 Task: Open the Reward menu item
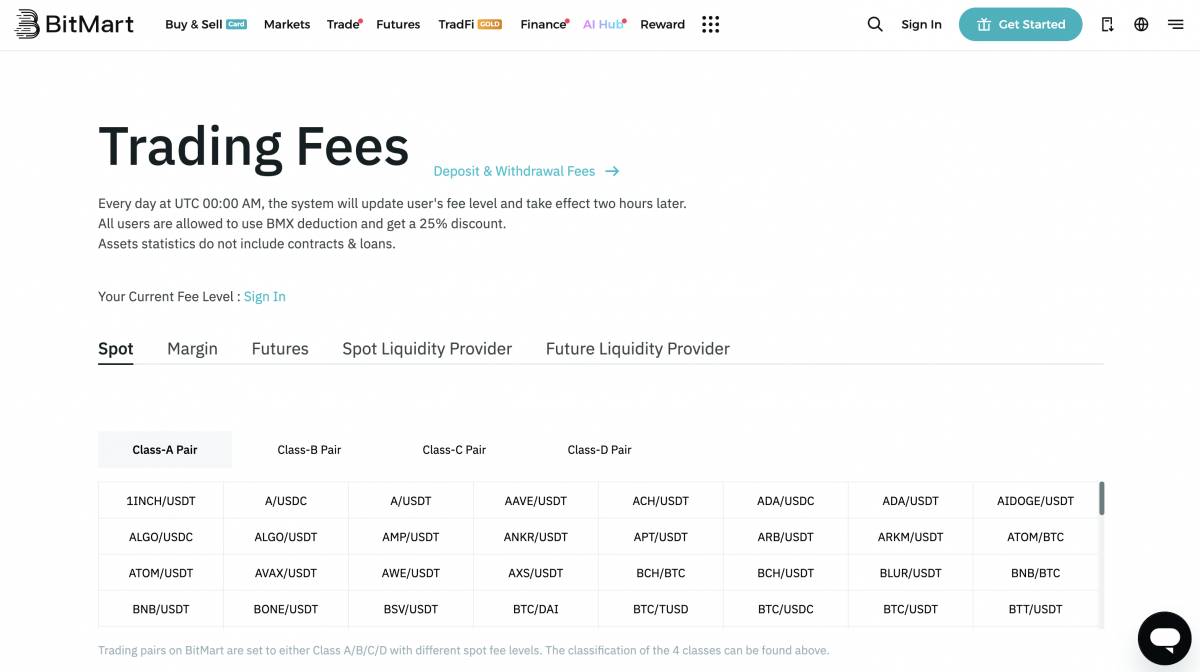(662, 24)
